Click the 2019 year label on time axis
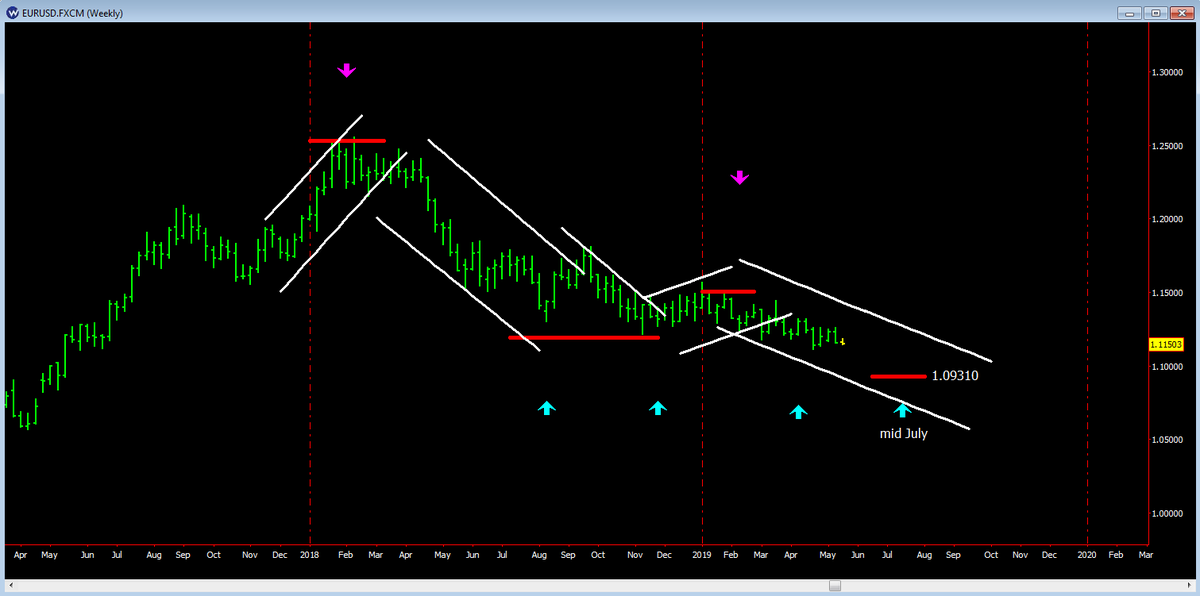This screenshot has height=596, width=1200. 702,553
